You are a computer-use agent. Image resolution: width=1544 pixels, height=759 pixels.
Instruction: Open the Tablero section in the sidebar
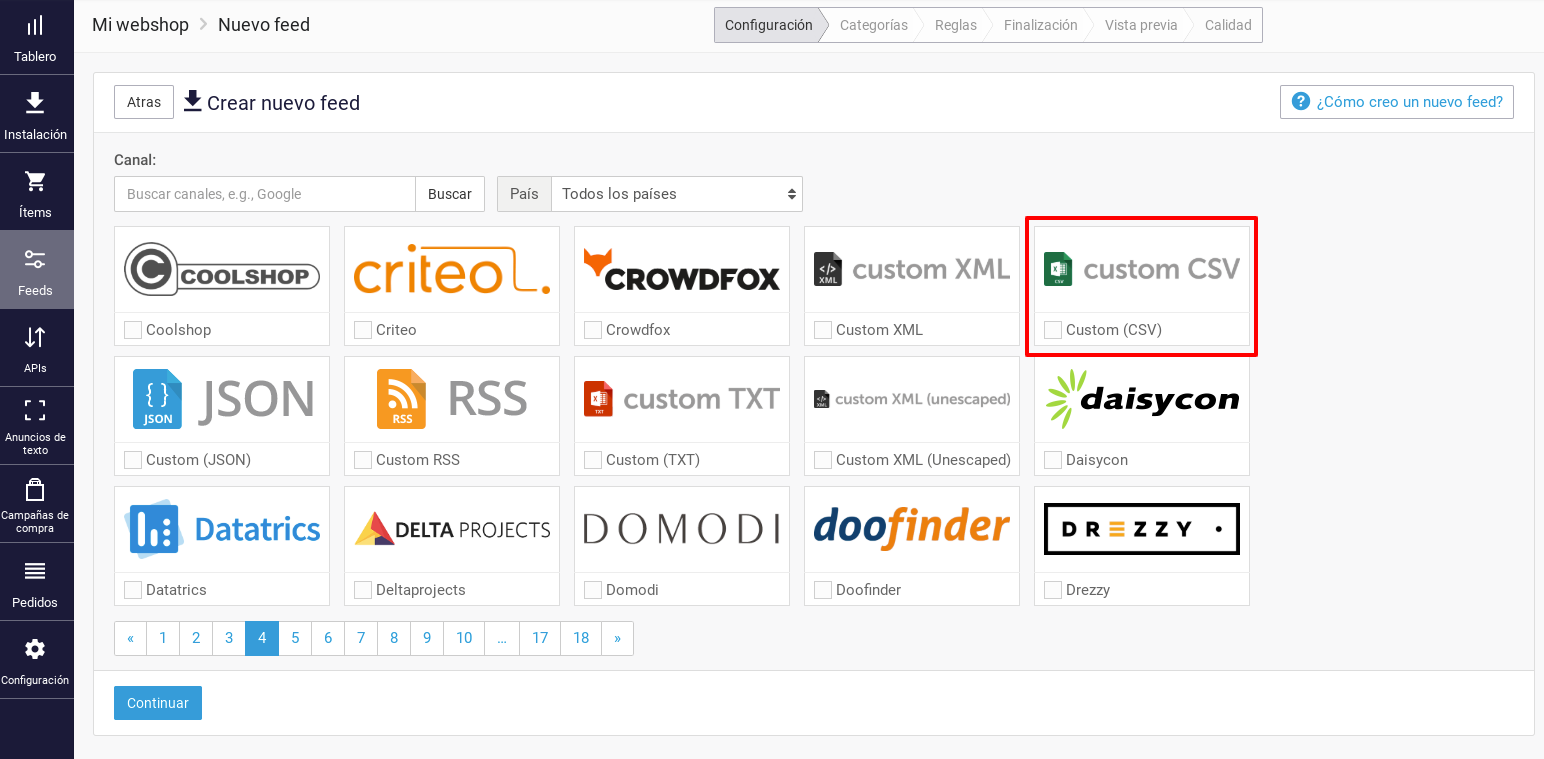pos(36,38)
